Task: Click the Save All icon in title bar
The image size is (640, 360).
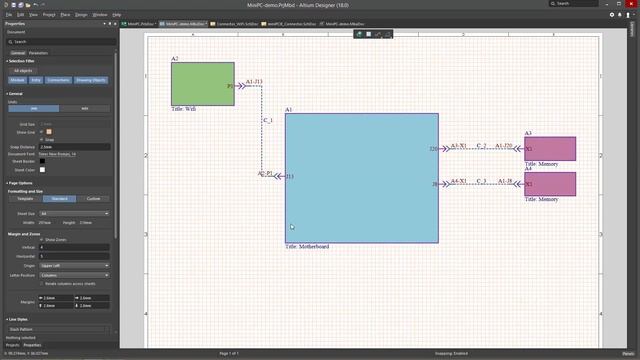Action: coord(20,5)
